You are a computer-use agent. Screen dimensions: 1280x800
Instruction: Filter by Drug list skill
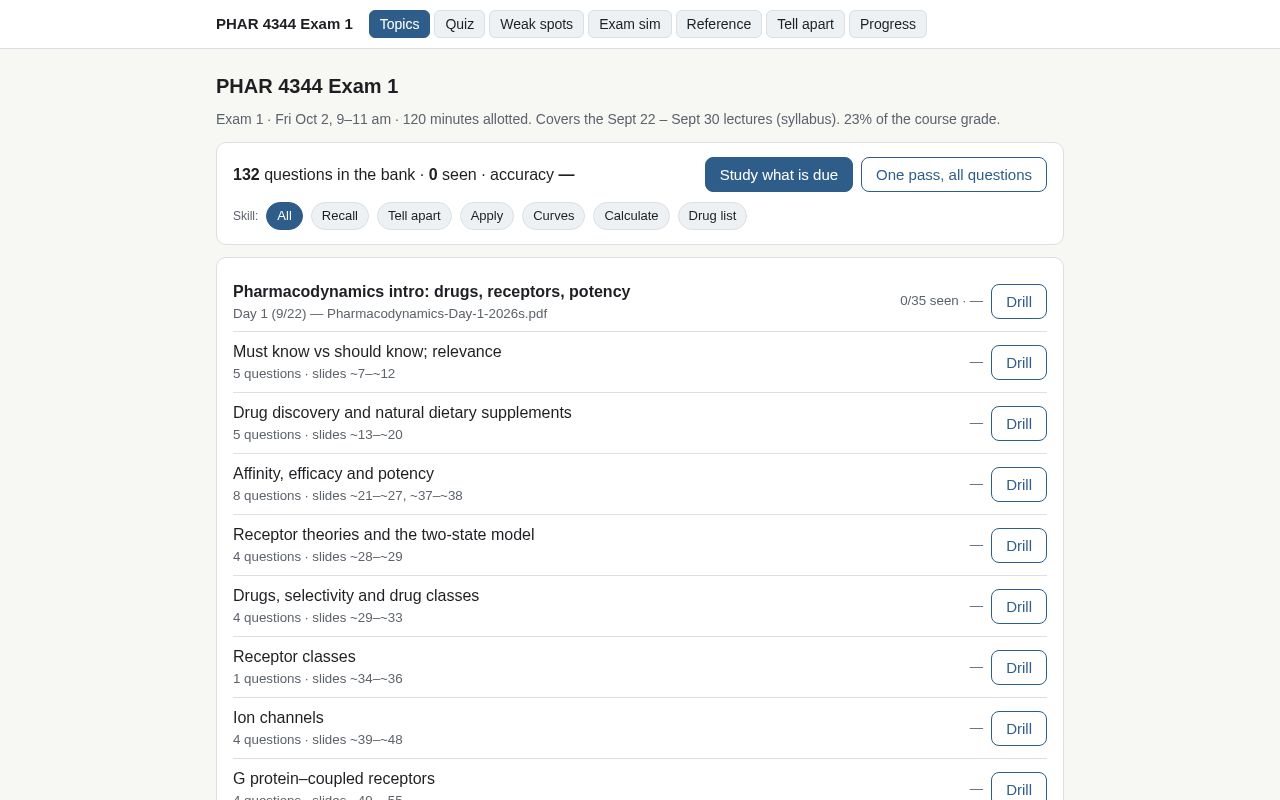(x=712, y=216)
